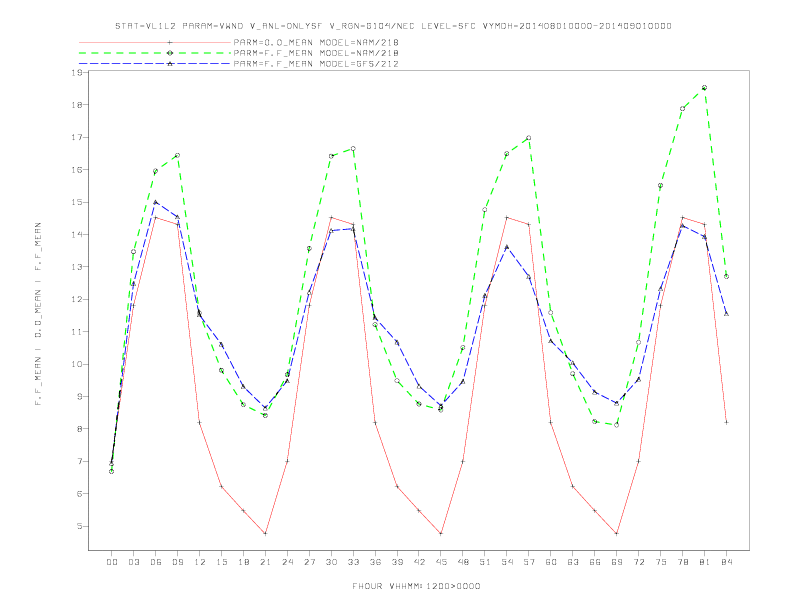Image resolution: width=792 pixels, height=612 pixels.
Task: Click y-axis tick label 10
Action: [77, 364]
